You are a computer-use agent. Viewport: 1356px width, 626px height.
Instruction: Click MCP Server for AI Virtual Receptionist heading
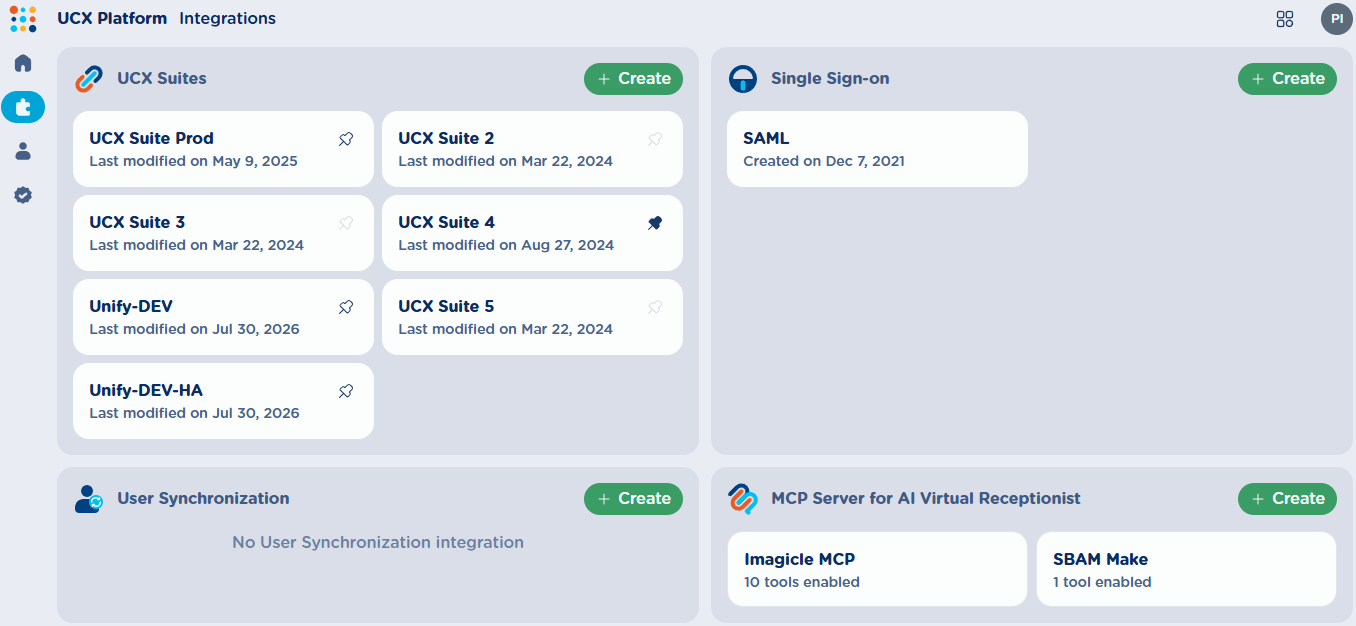tap(926, 499)
